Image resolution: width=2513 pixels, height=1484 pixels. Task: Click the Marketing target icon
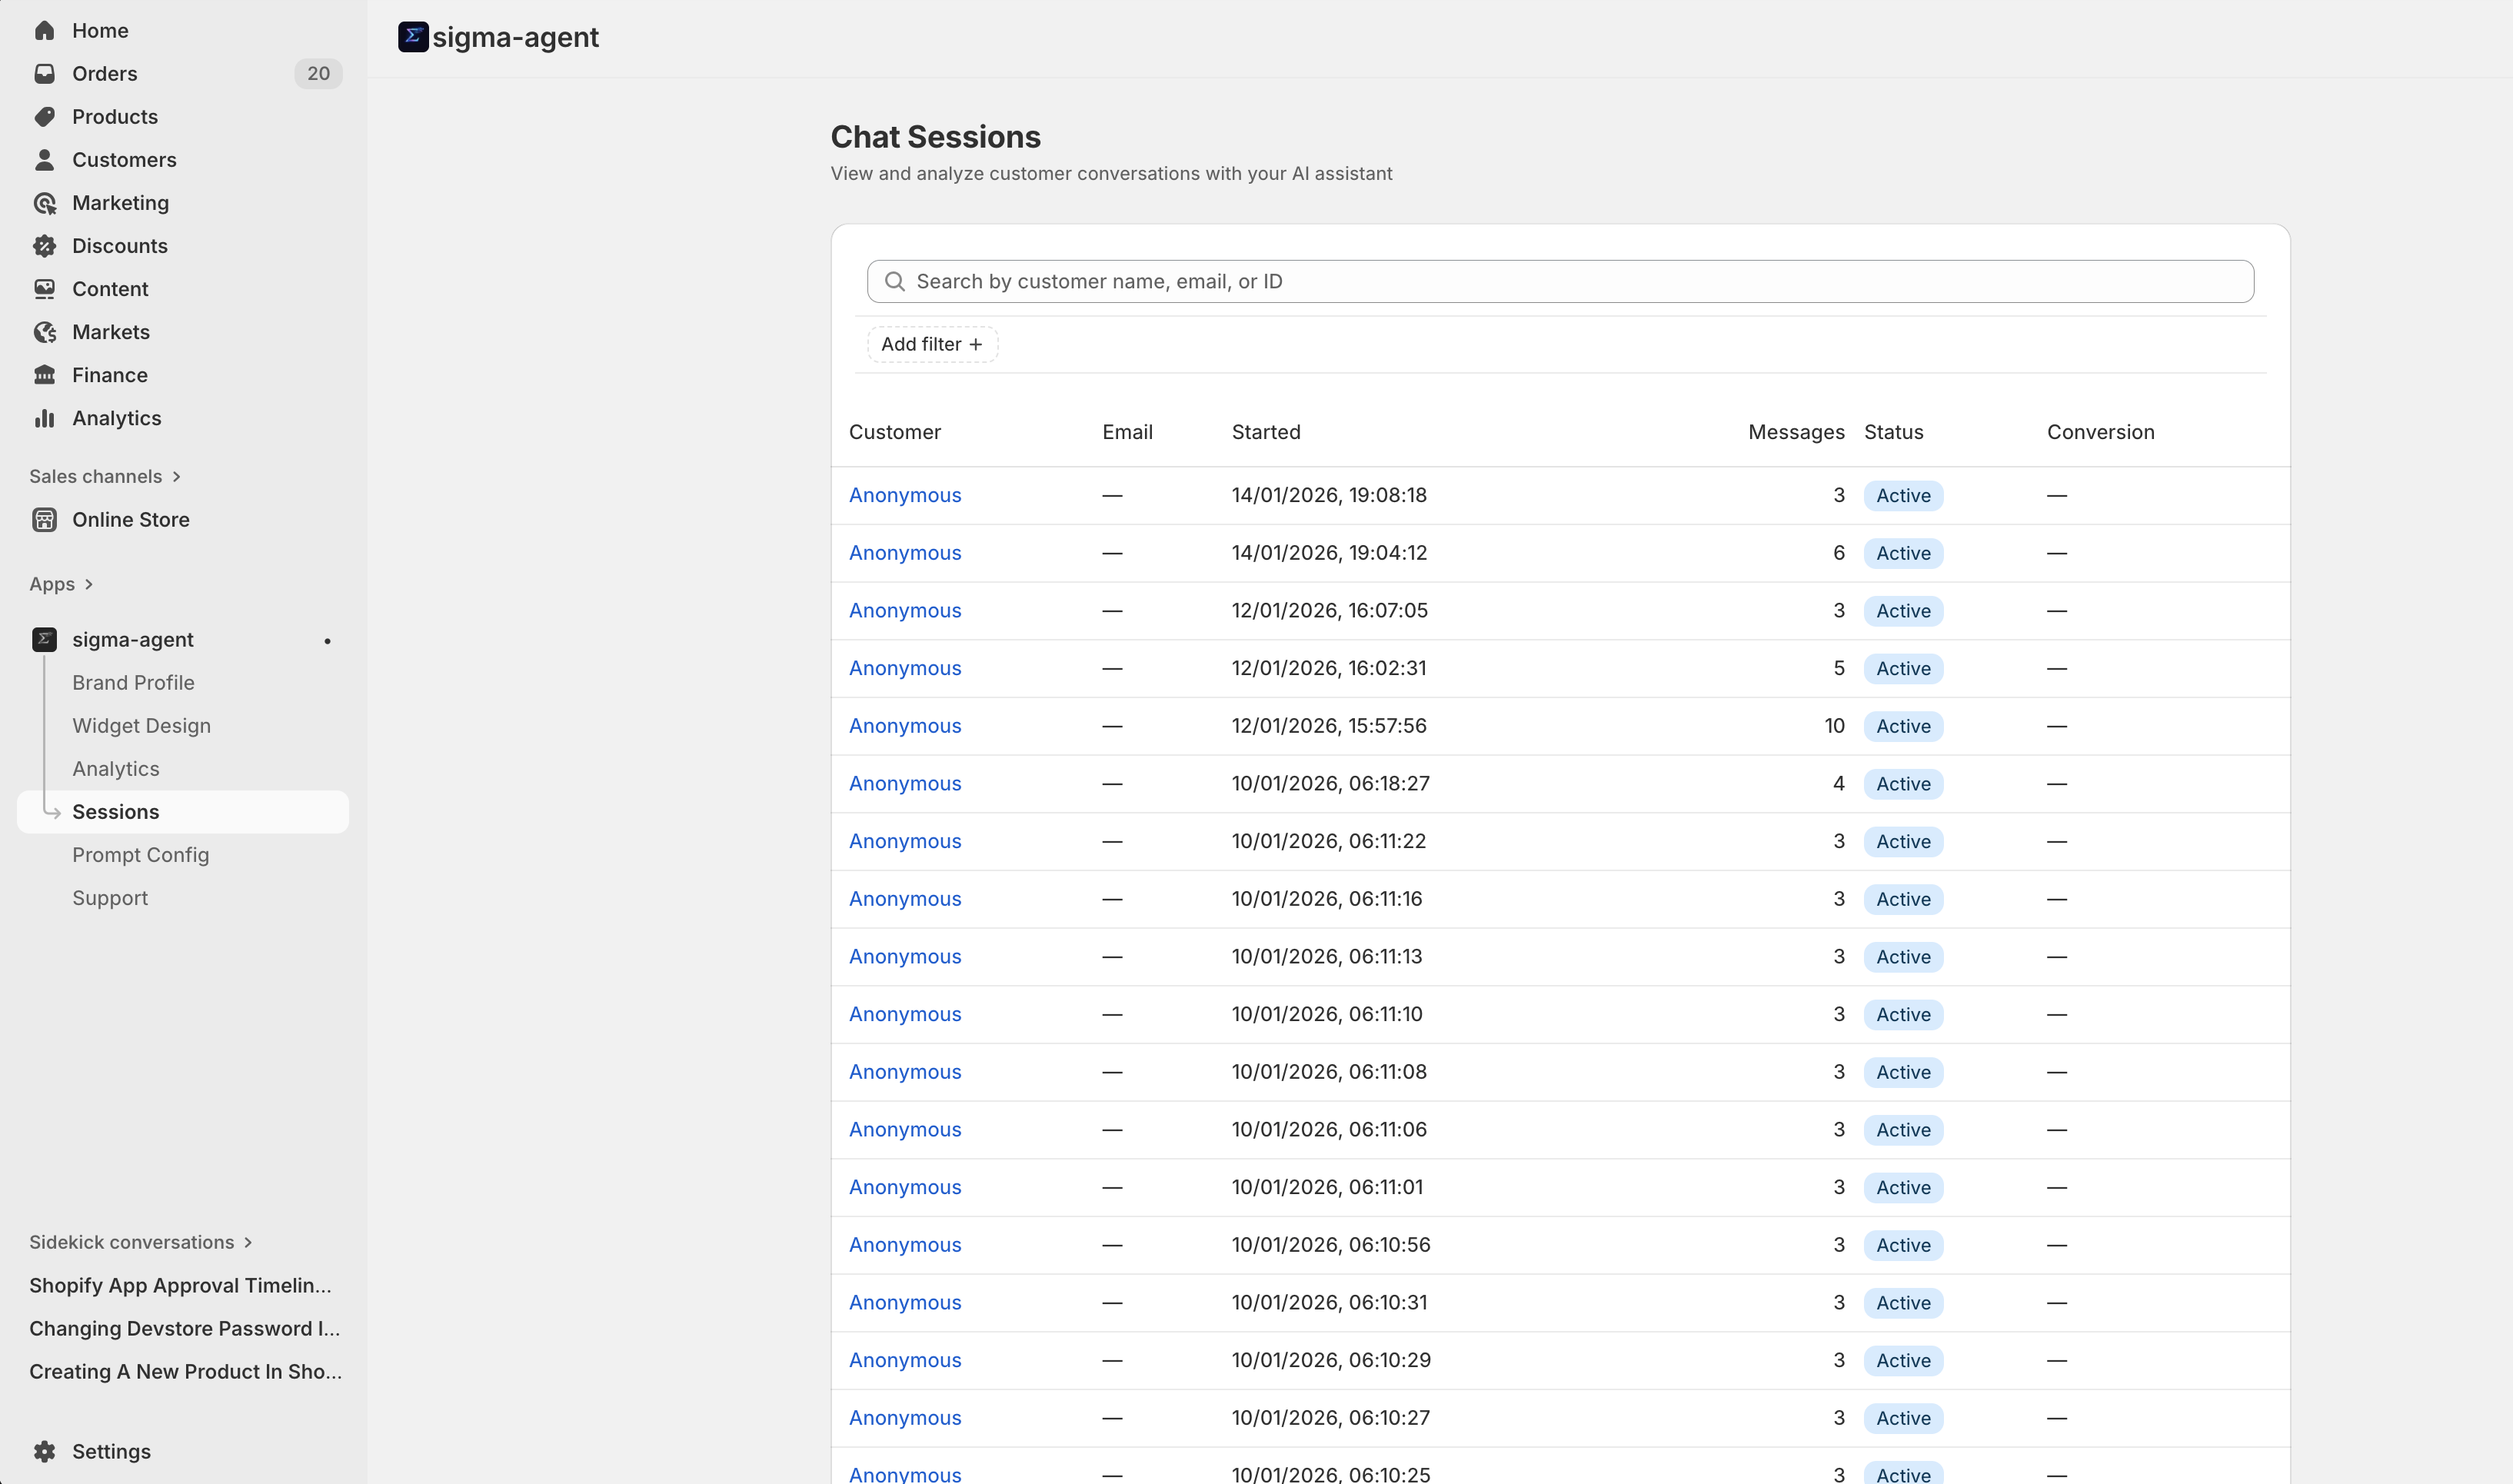44,203
